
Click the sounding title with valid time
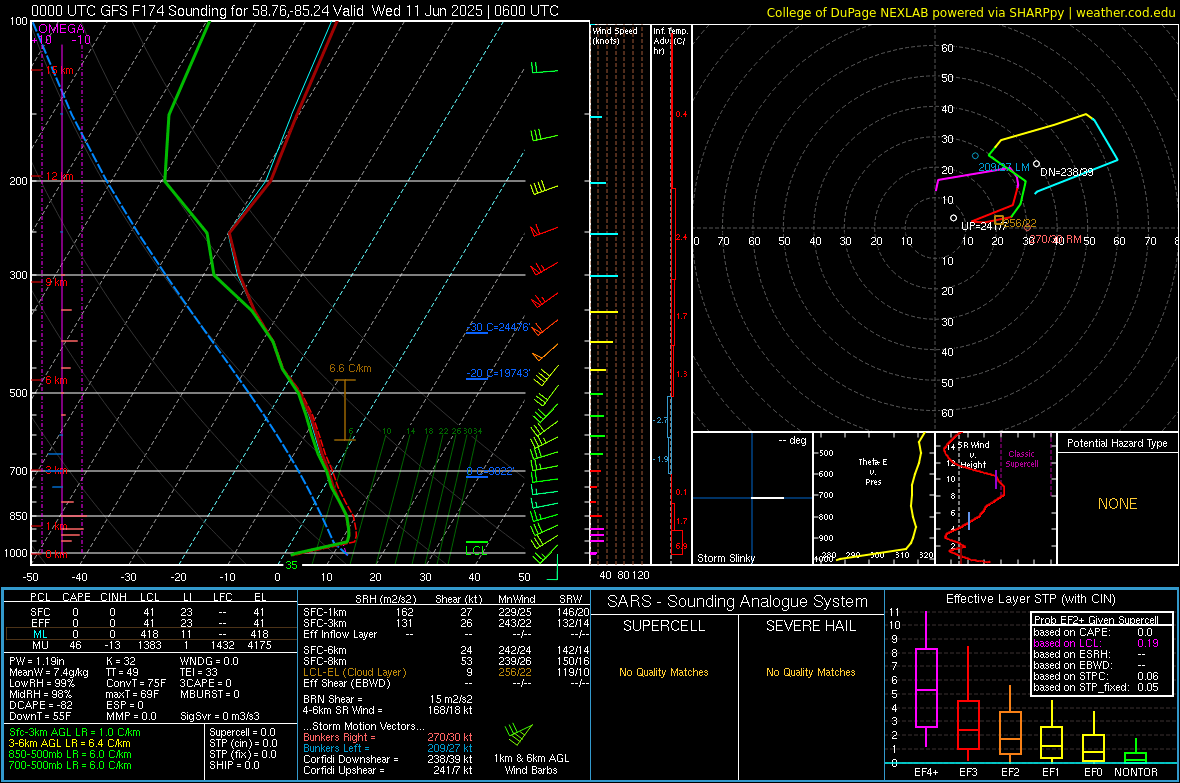click(x=295, y=11)
